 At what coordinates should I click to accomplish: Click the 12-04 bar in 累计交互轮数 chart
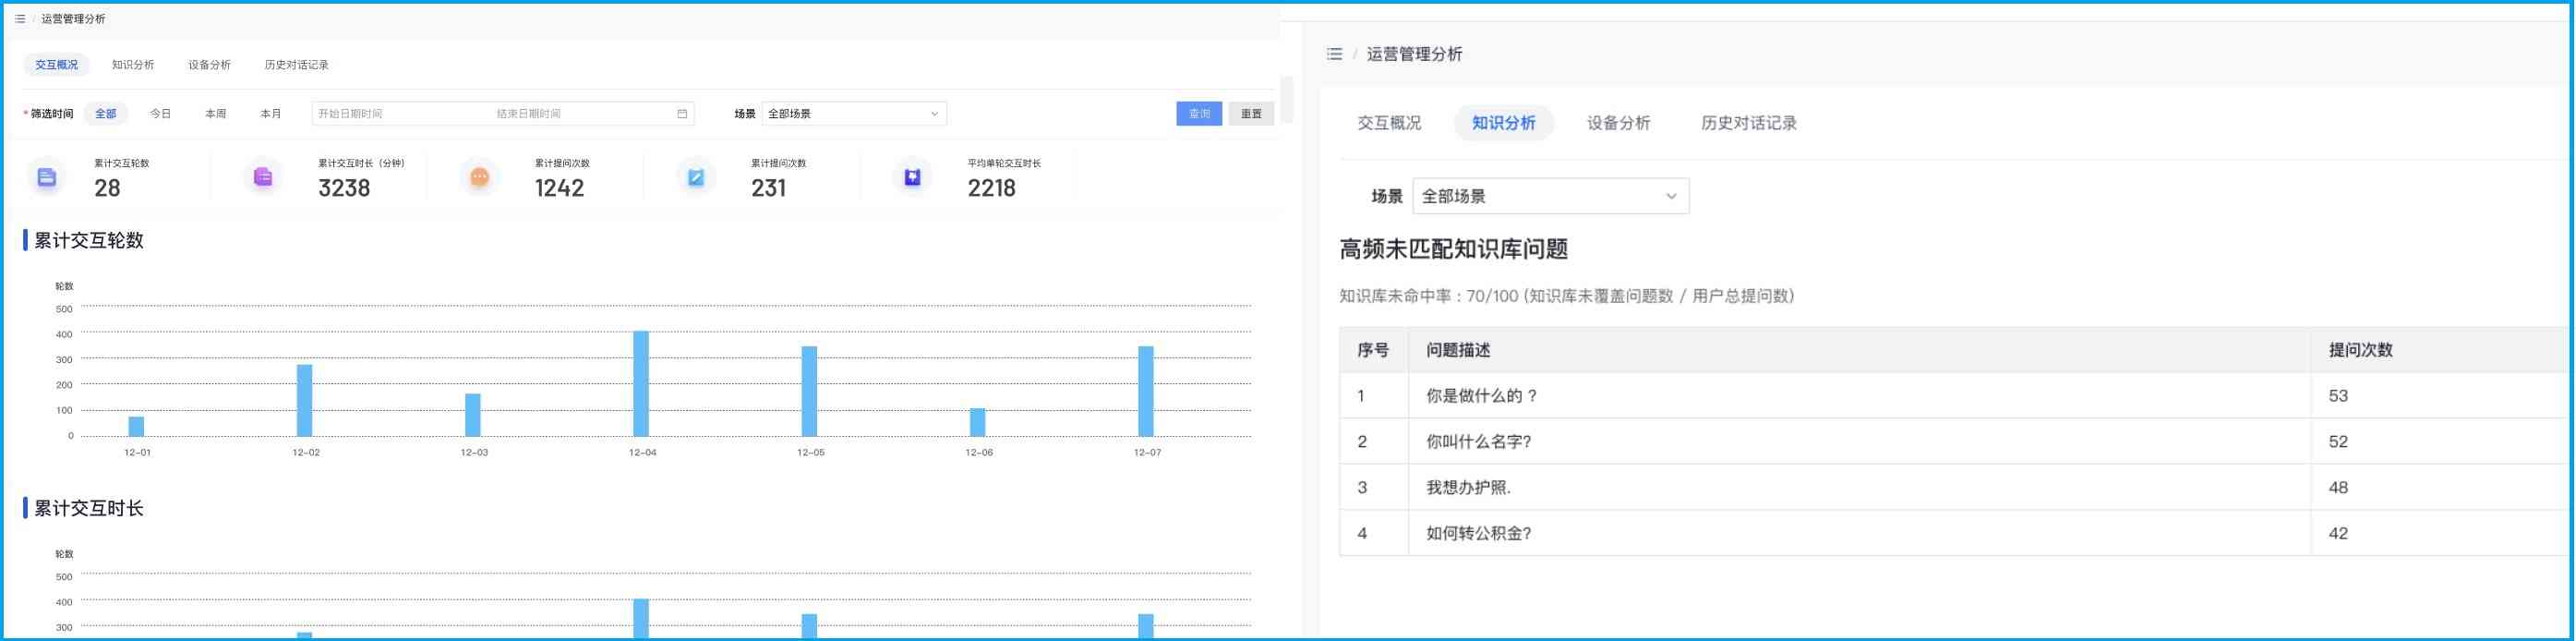[x=641, y=384]
